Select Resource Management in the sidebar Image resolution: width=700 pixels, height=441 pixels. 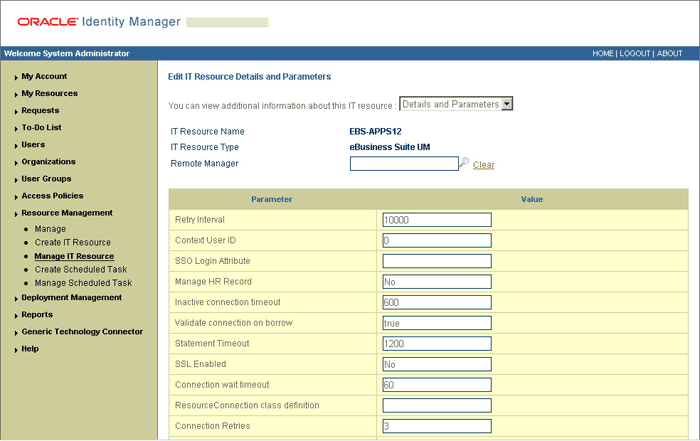tap(67, 213)
